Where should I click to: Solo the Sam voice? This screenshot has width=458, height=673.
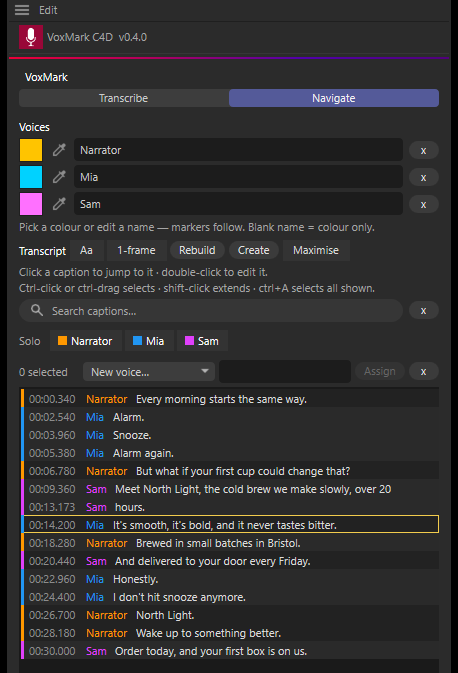[x=202, y=341]
